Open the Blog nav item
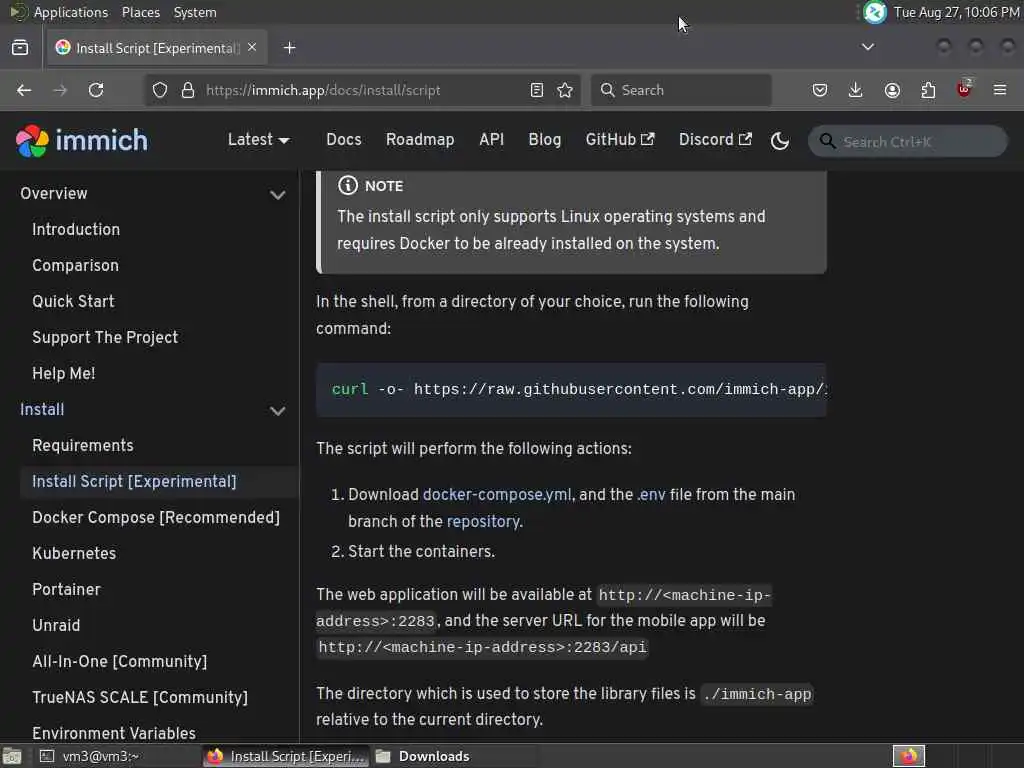Viewport: 1024px width, 768px height. [545, 140]
